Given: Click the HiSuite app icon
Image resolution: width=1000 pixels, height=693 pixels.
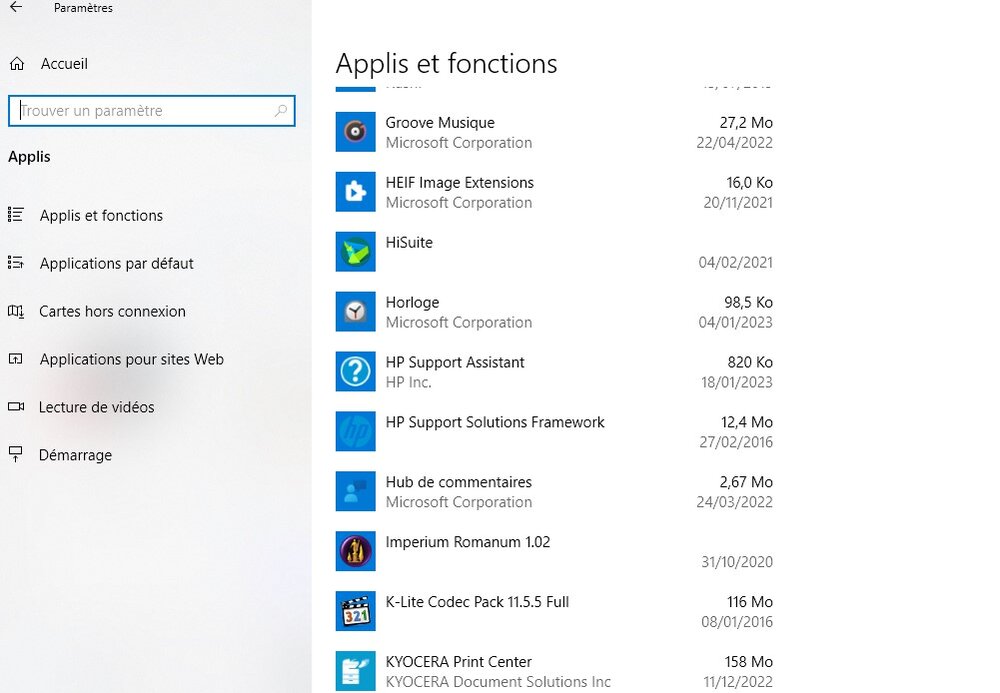Looking at the screenshot, I should [355, 252].
